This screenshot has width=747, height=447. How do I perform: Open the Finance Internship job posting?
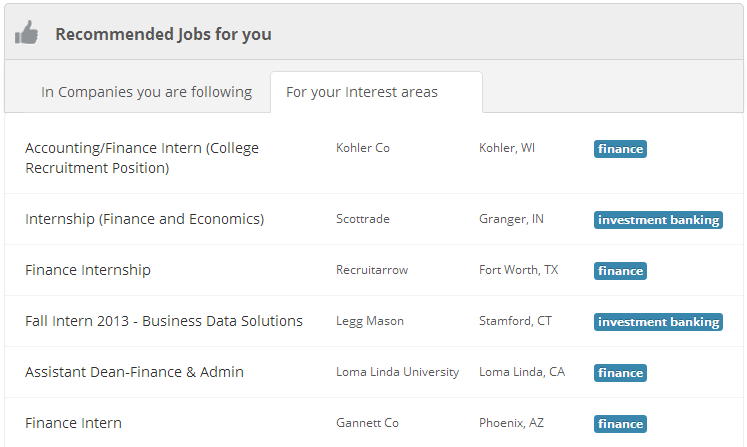(x=88, y=270)
